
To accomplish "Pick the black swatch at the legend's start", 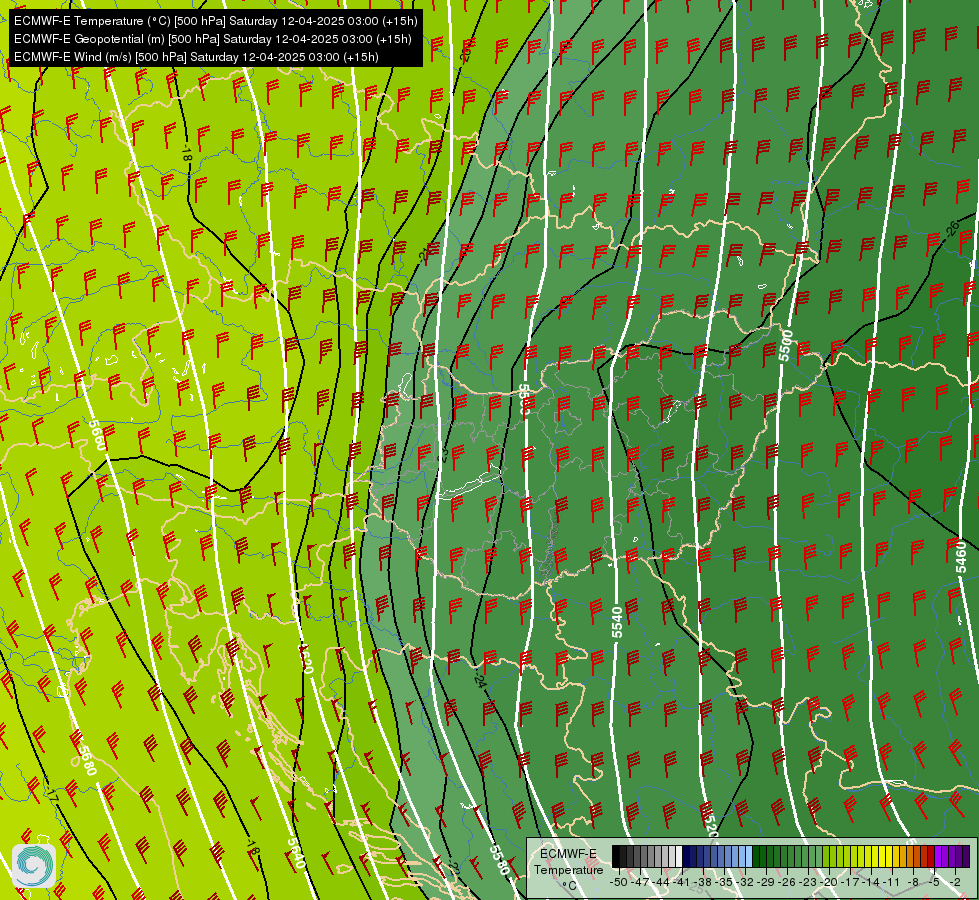I will pyautogui.click(x=616, y=856).
